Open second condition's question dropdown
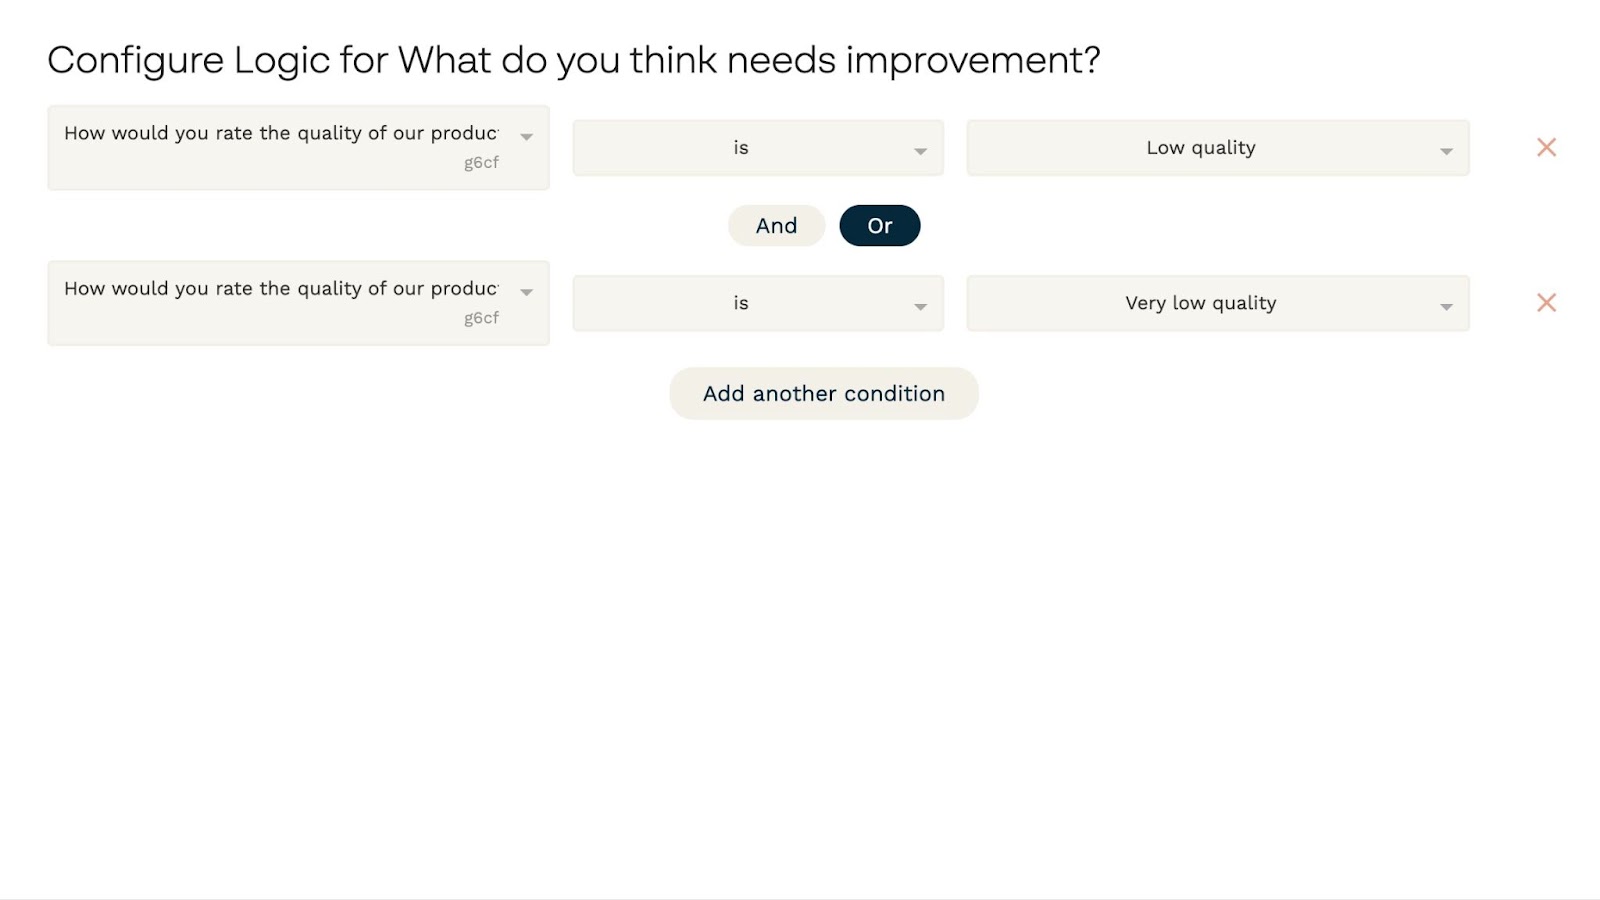 [281, 289]
